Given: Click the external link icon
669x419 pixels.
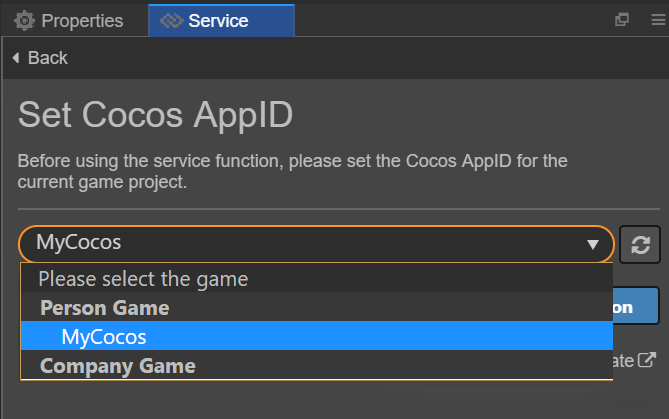Looking at the screenshot, I should click(x=648, y=360).
